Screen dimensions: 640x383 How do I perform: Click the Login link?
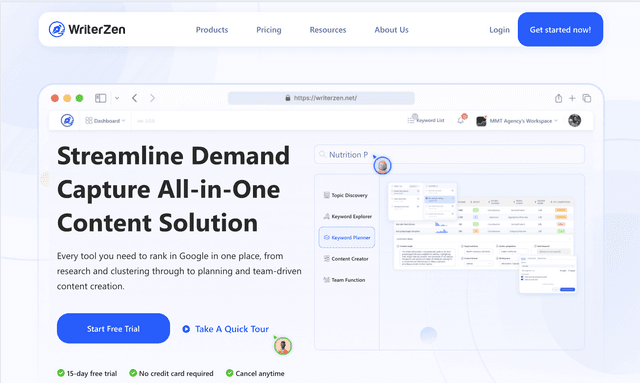pos(499,30)
